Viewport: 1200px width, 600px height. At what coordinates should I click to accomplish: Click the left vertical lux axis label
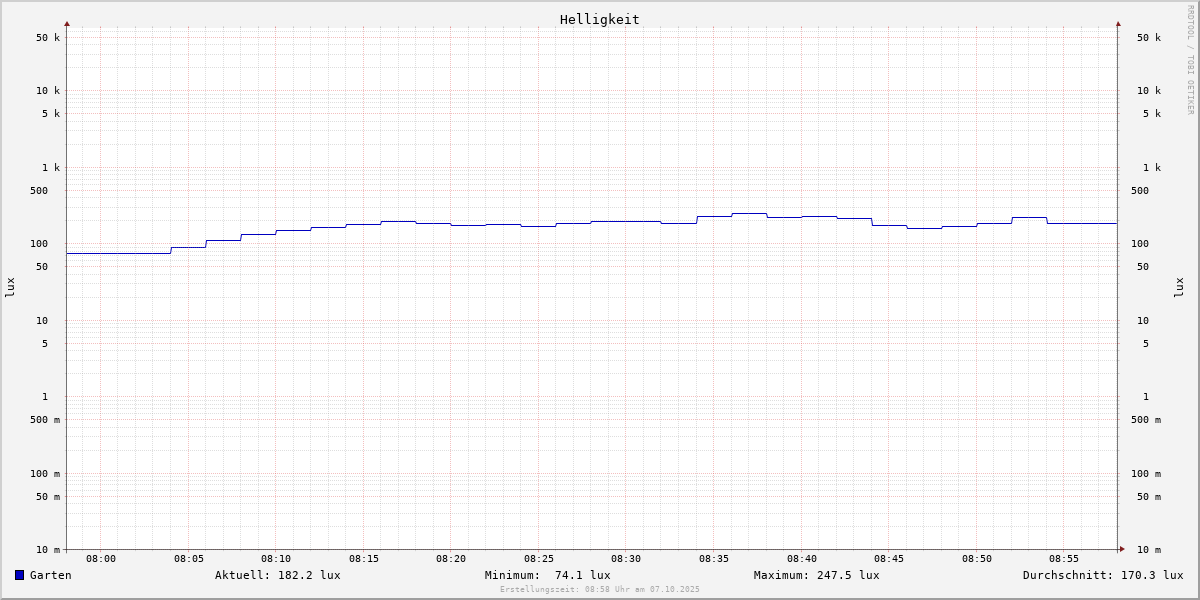click(x=10, y=288)
